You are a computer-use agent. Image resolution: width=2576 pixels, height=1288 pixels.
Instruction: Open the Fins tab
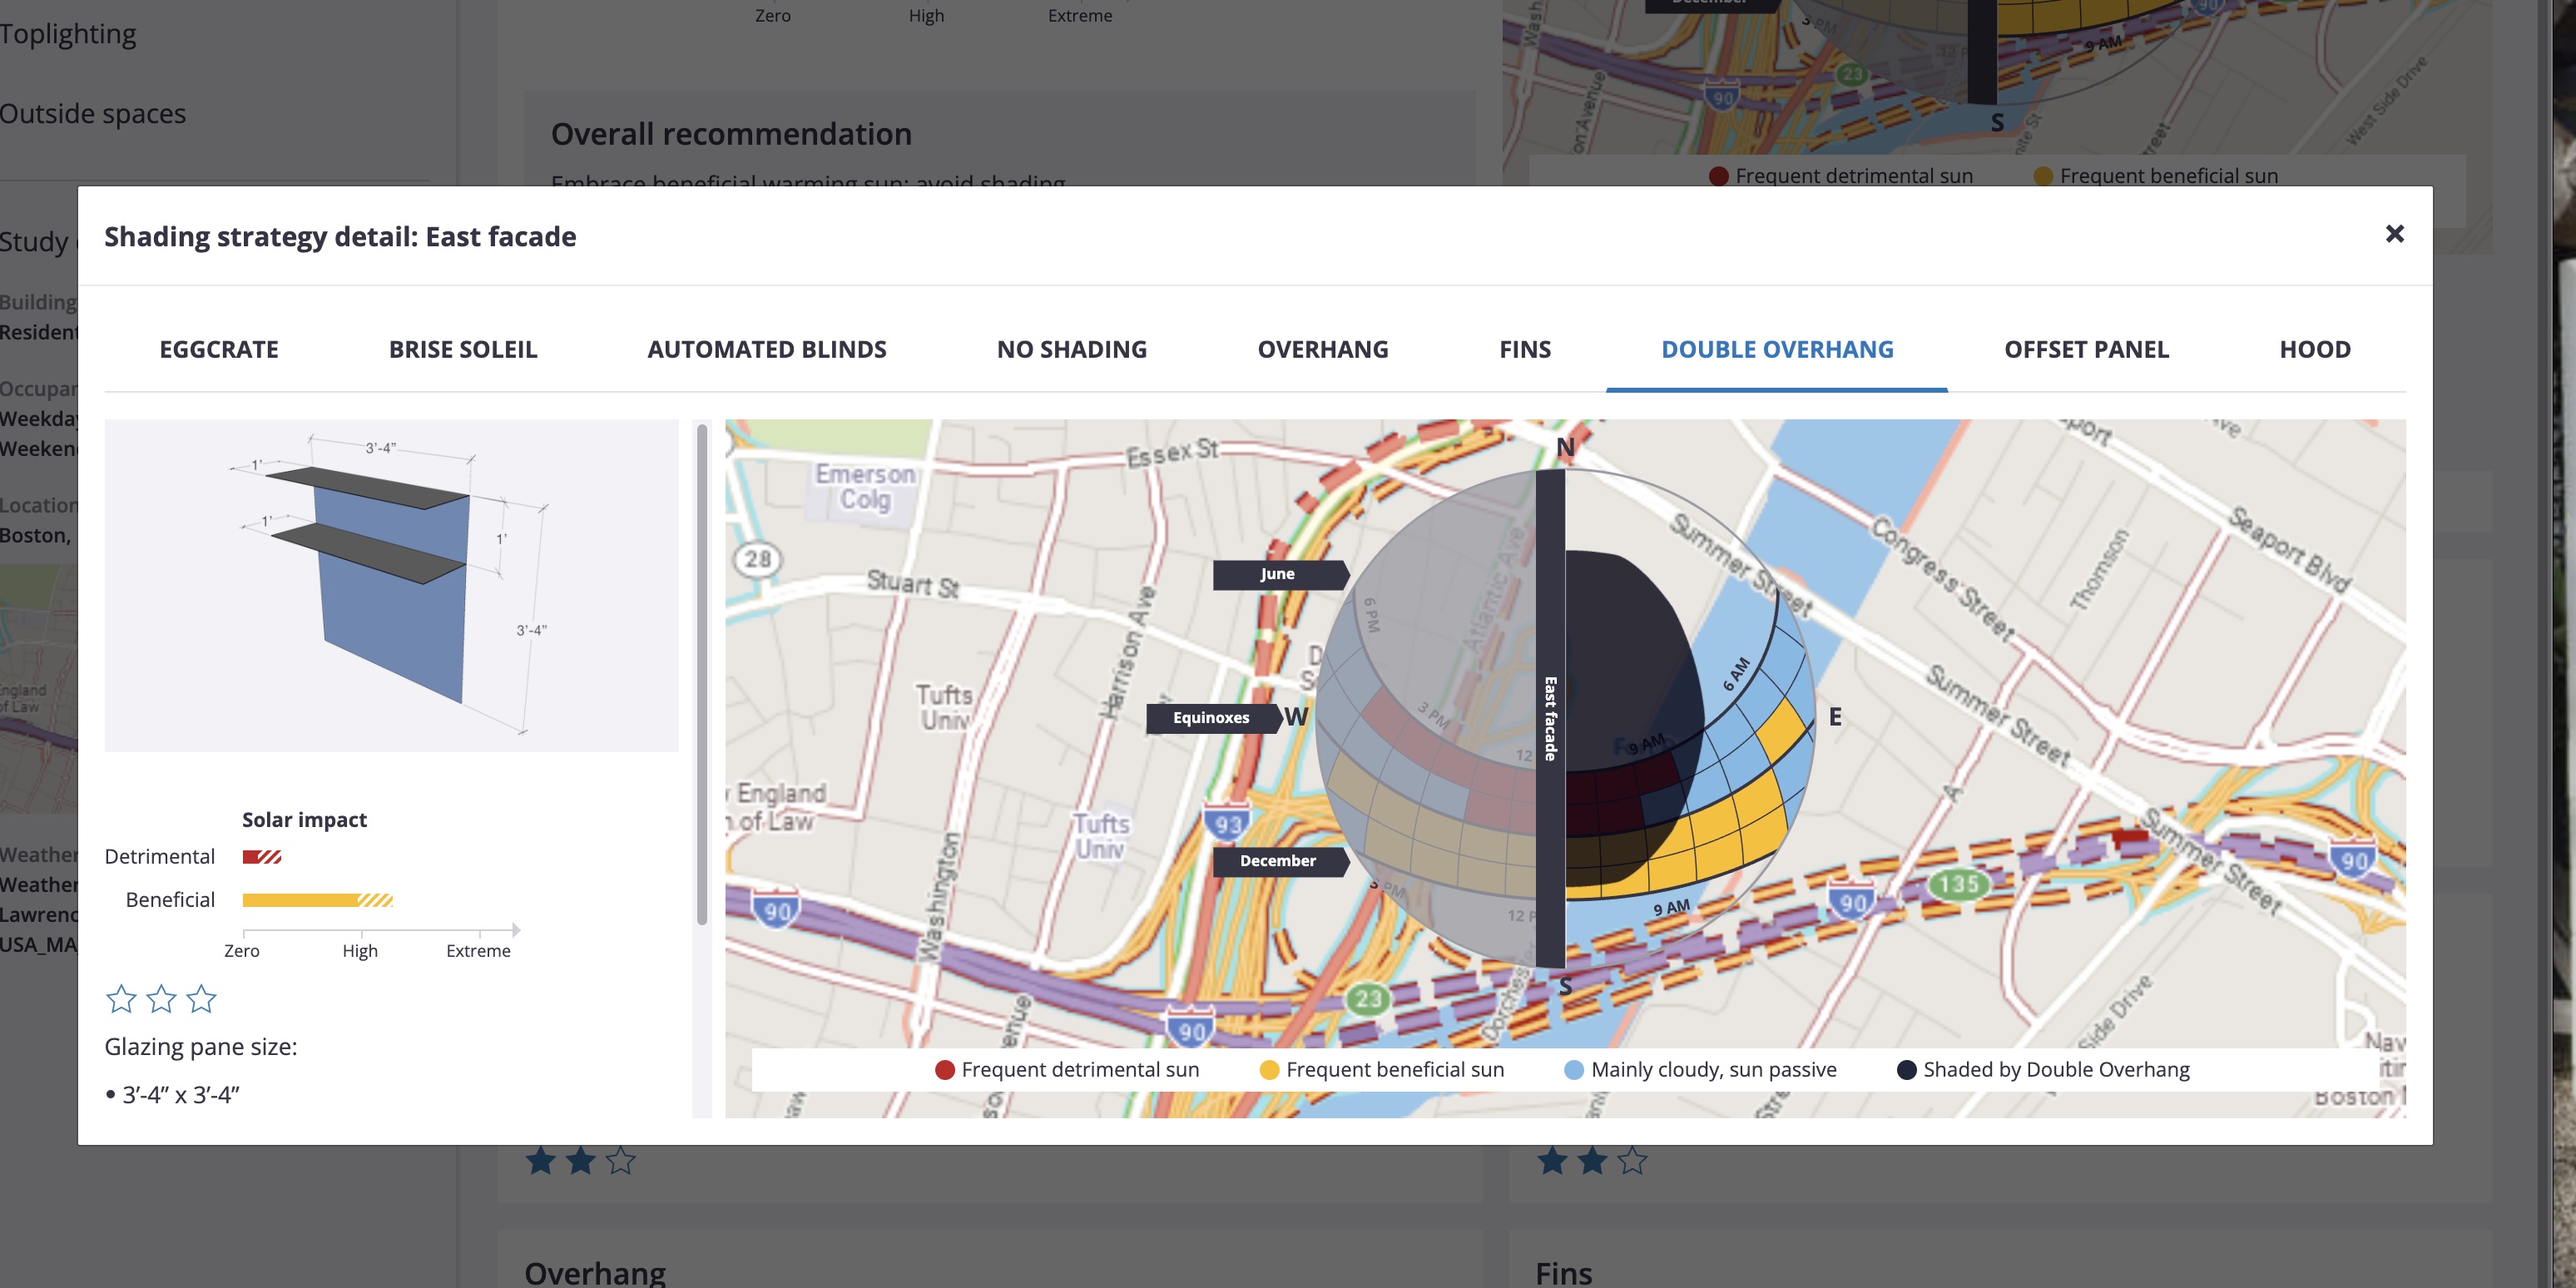pyautogui.click(x=1525, y=349)
